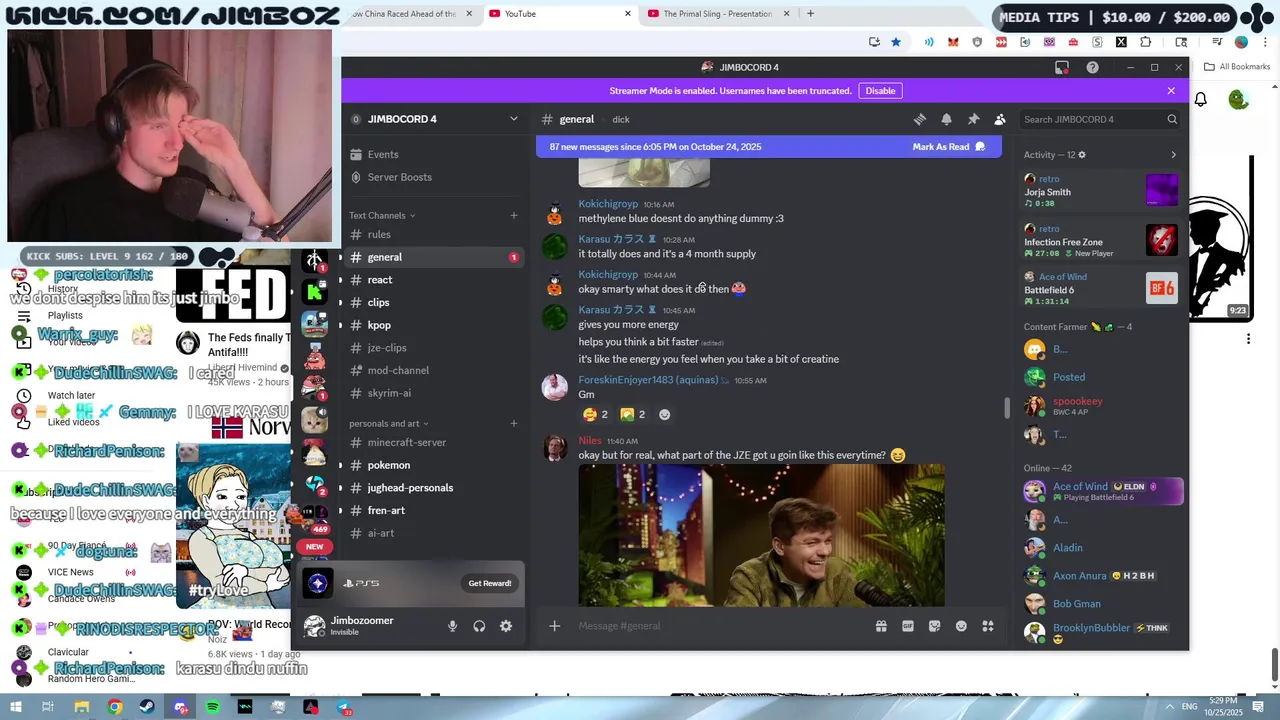Open the kpop channel
The height and width of the screenshot is (720, 1280).
click(432, 325)
